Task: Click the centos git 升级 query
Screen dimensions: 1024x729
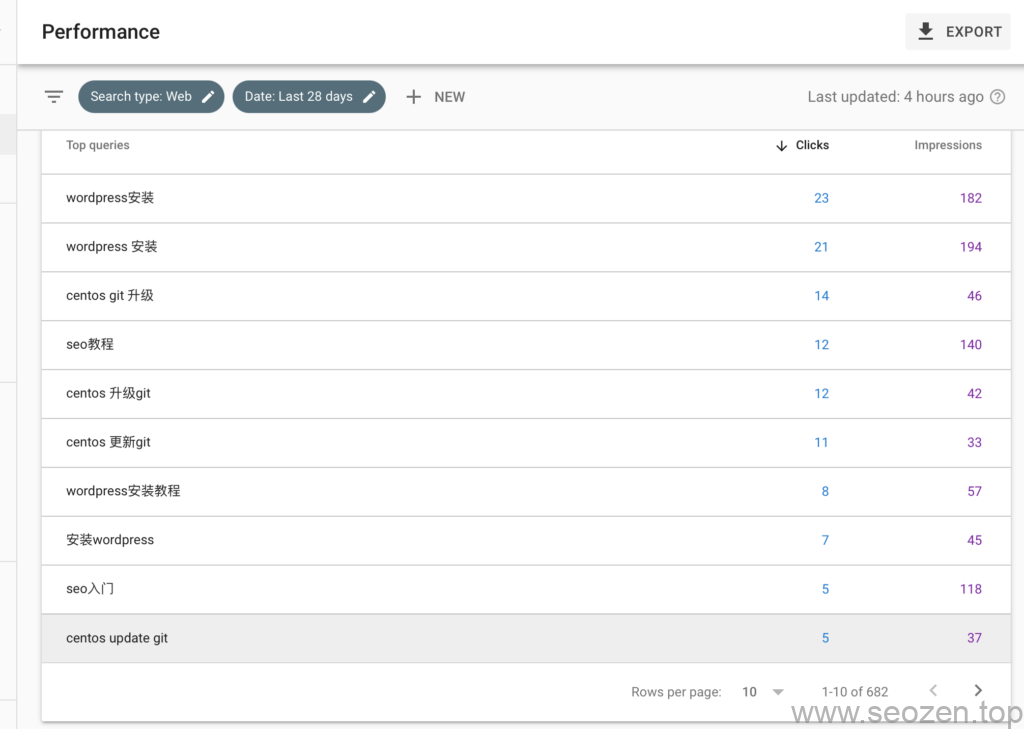Action: click(x=110, y=296)
